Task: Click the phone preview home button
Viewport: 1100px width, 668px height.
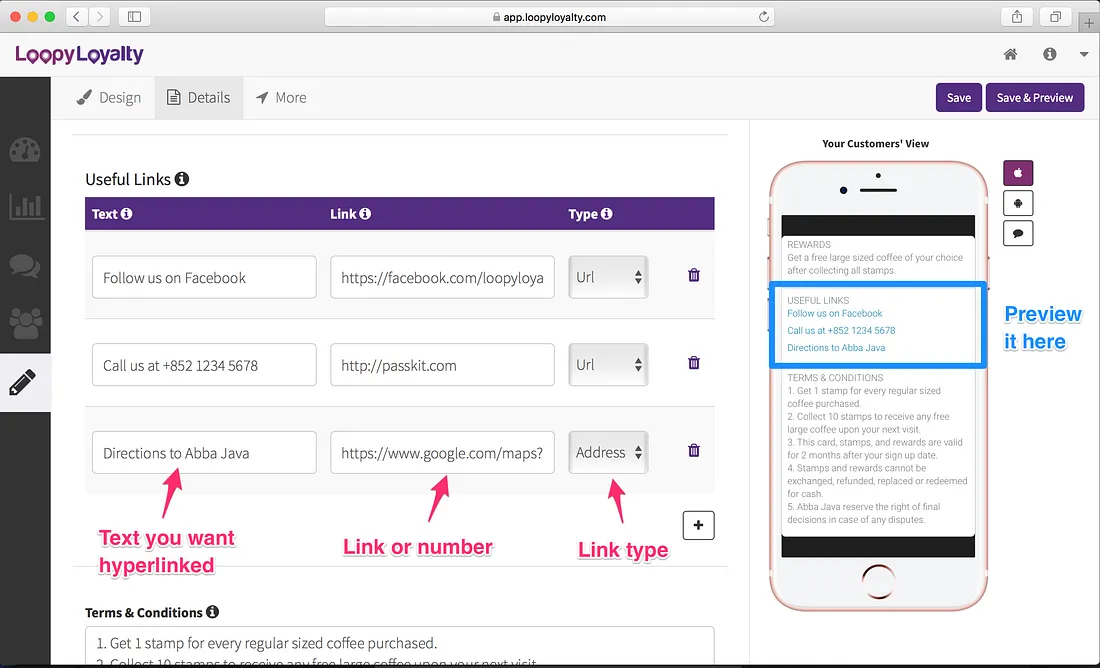Action: tap(878, 580)
